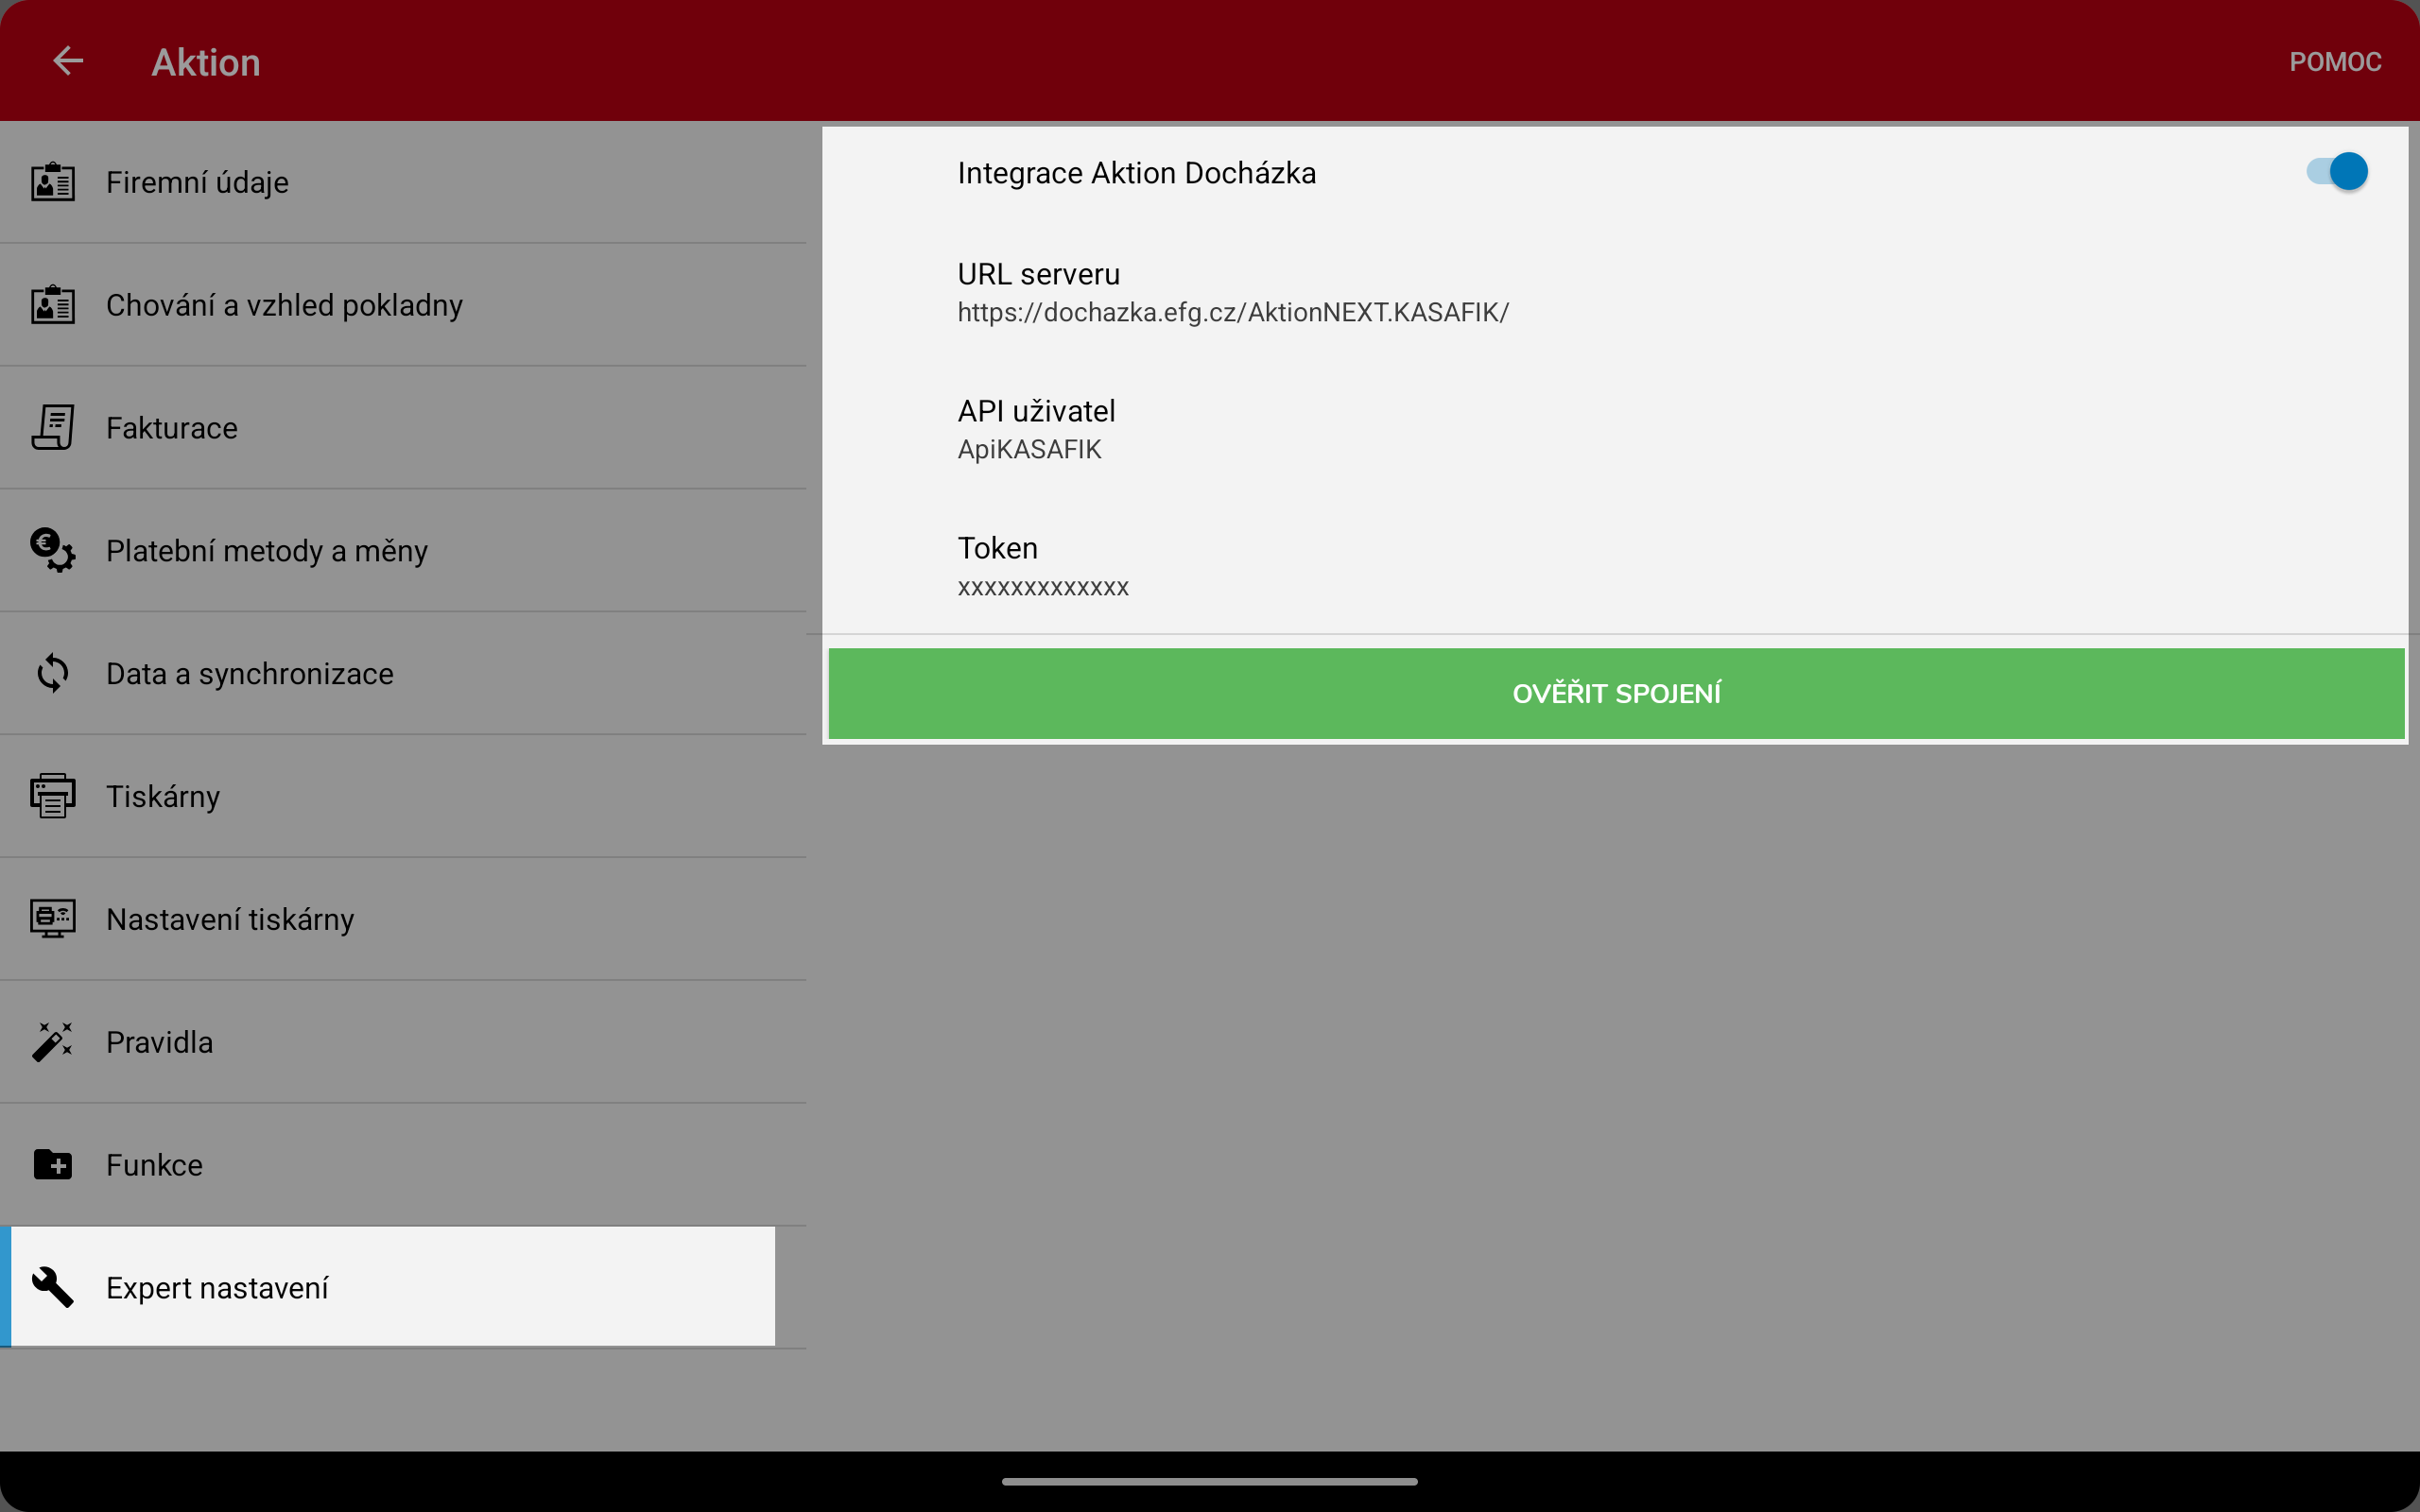
Task: Click the euro-gear payment methods icon
Action: tap(53, 550)
